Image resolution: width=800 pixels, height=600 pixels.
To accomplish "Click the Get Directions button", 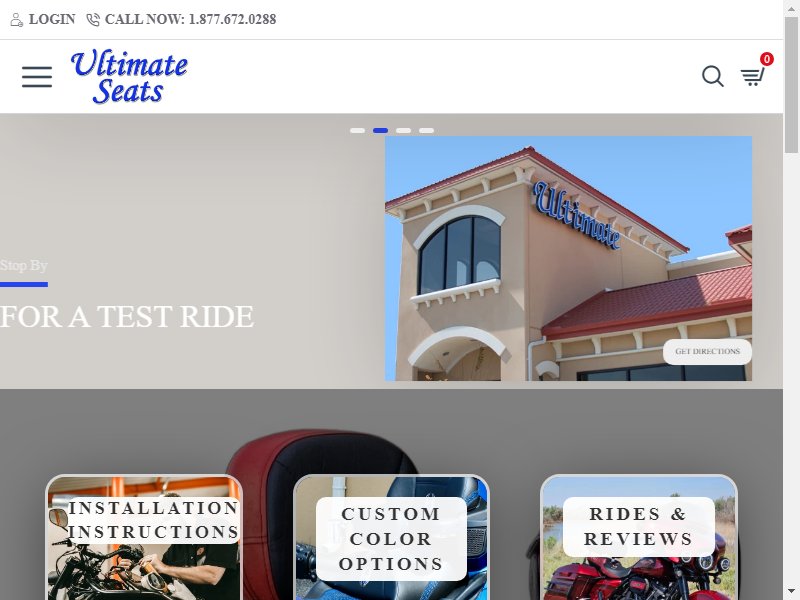I will point(707,352).
